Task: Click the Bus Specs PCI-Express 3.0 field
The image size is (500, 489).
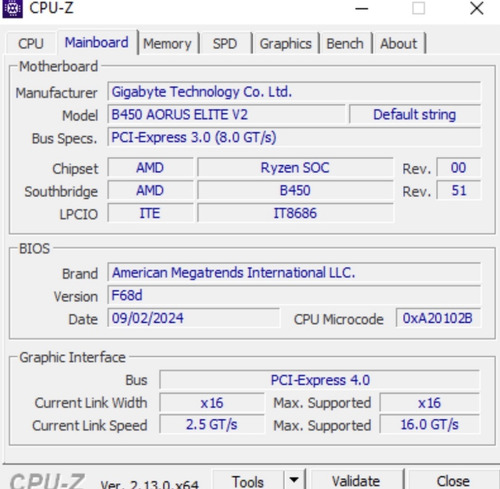Action: coord(294,137)
